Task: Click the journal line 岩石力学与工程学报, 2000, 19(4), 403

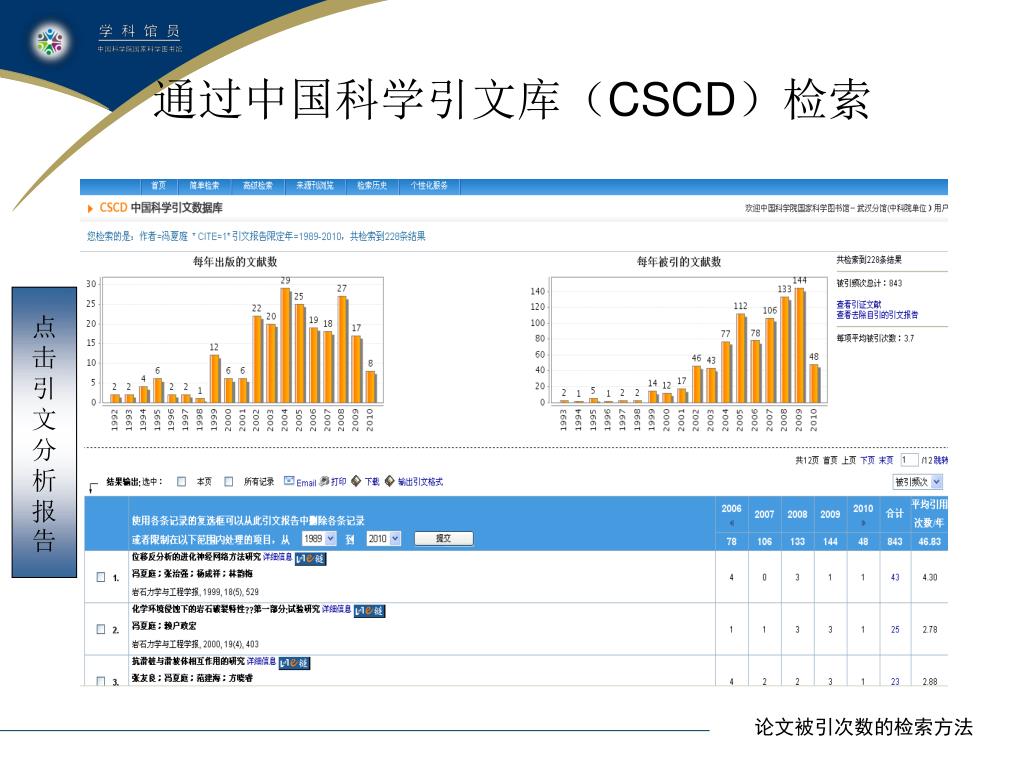Action: 195,644
